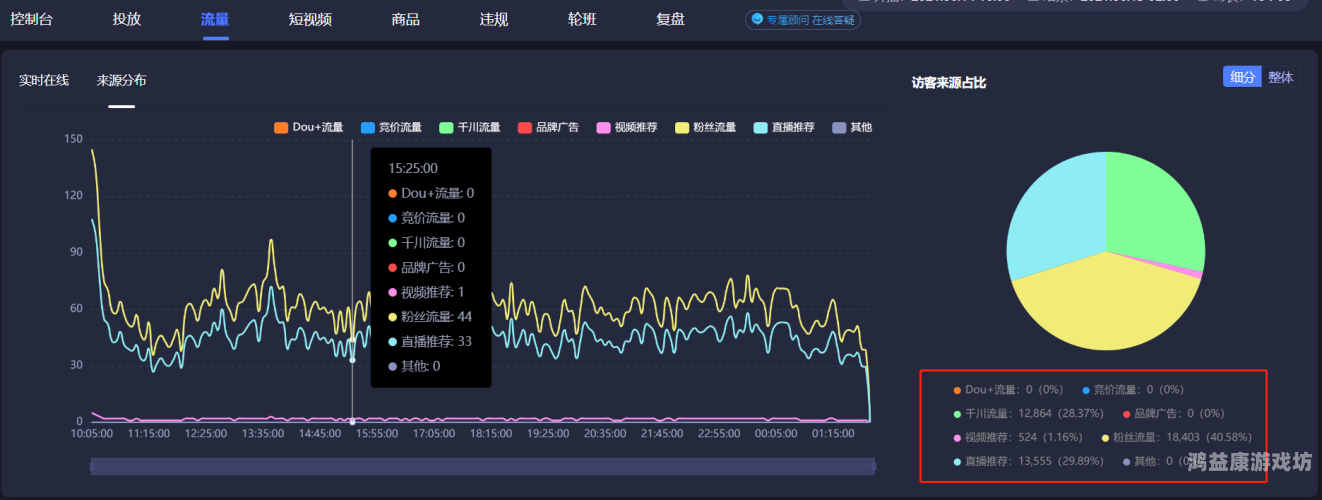Go to the 商品 tab

[406, 19]
